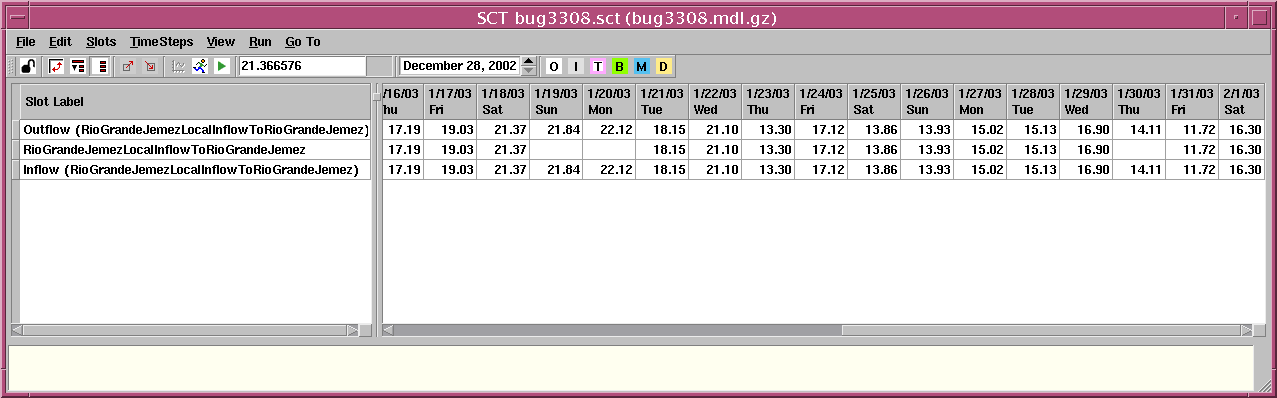
Task: Select middle-row cell 11.72 under 1/31/03
Action: pyautogui.click(x=1192, y=150)
